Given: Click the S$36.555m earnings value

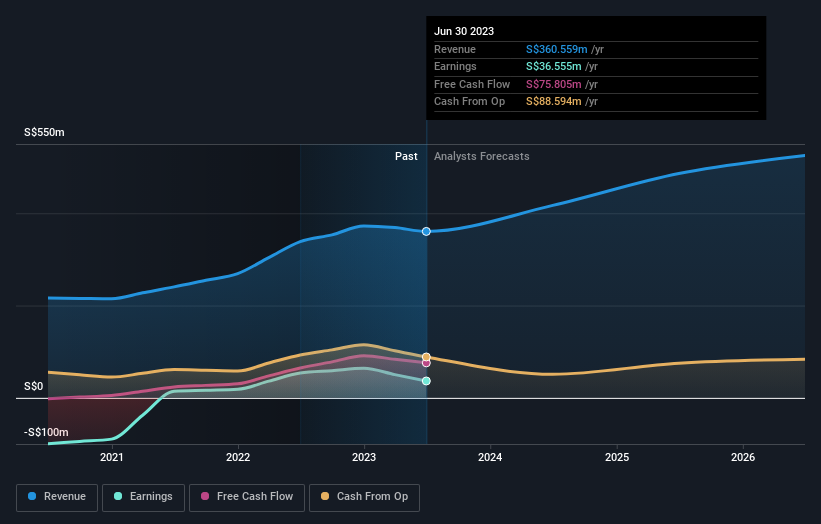Looking at the screenshot, I should (553, 66).
